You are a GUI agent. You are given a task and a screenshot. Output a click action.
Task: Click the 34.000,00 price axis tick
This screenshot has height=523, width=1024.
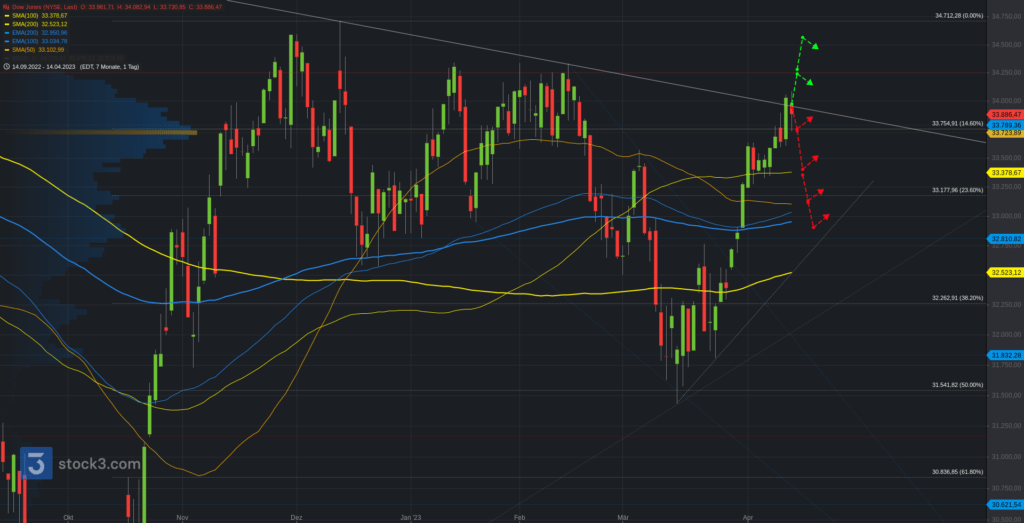pyautogui.click(x=1006, y=101)
